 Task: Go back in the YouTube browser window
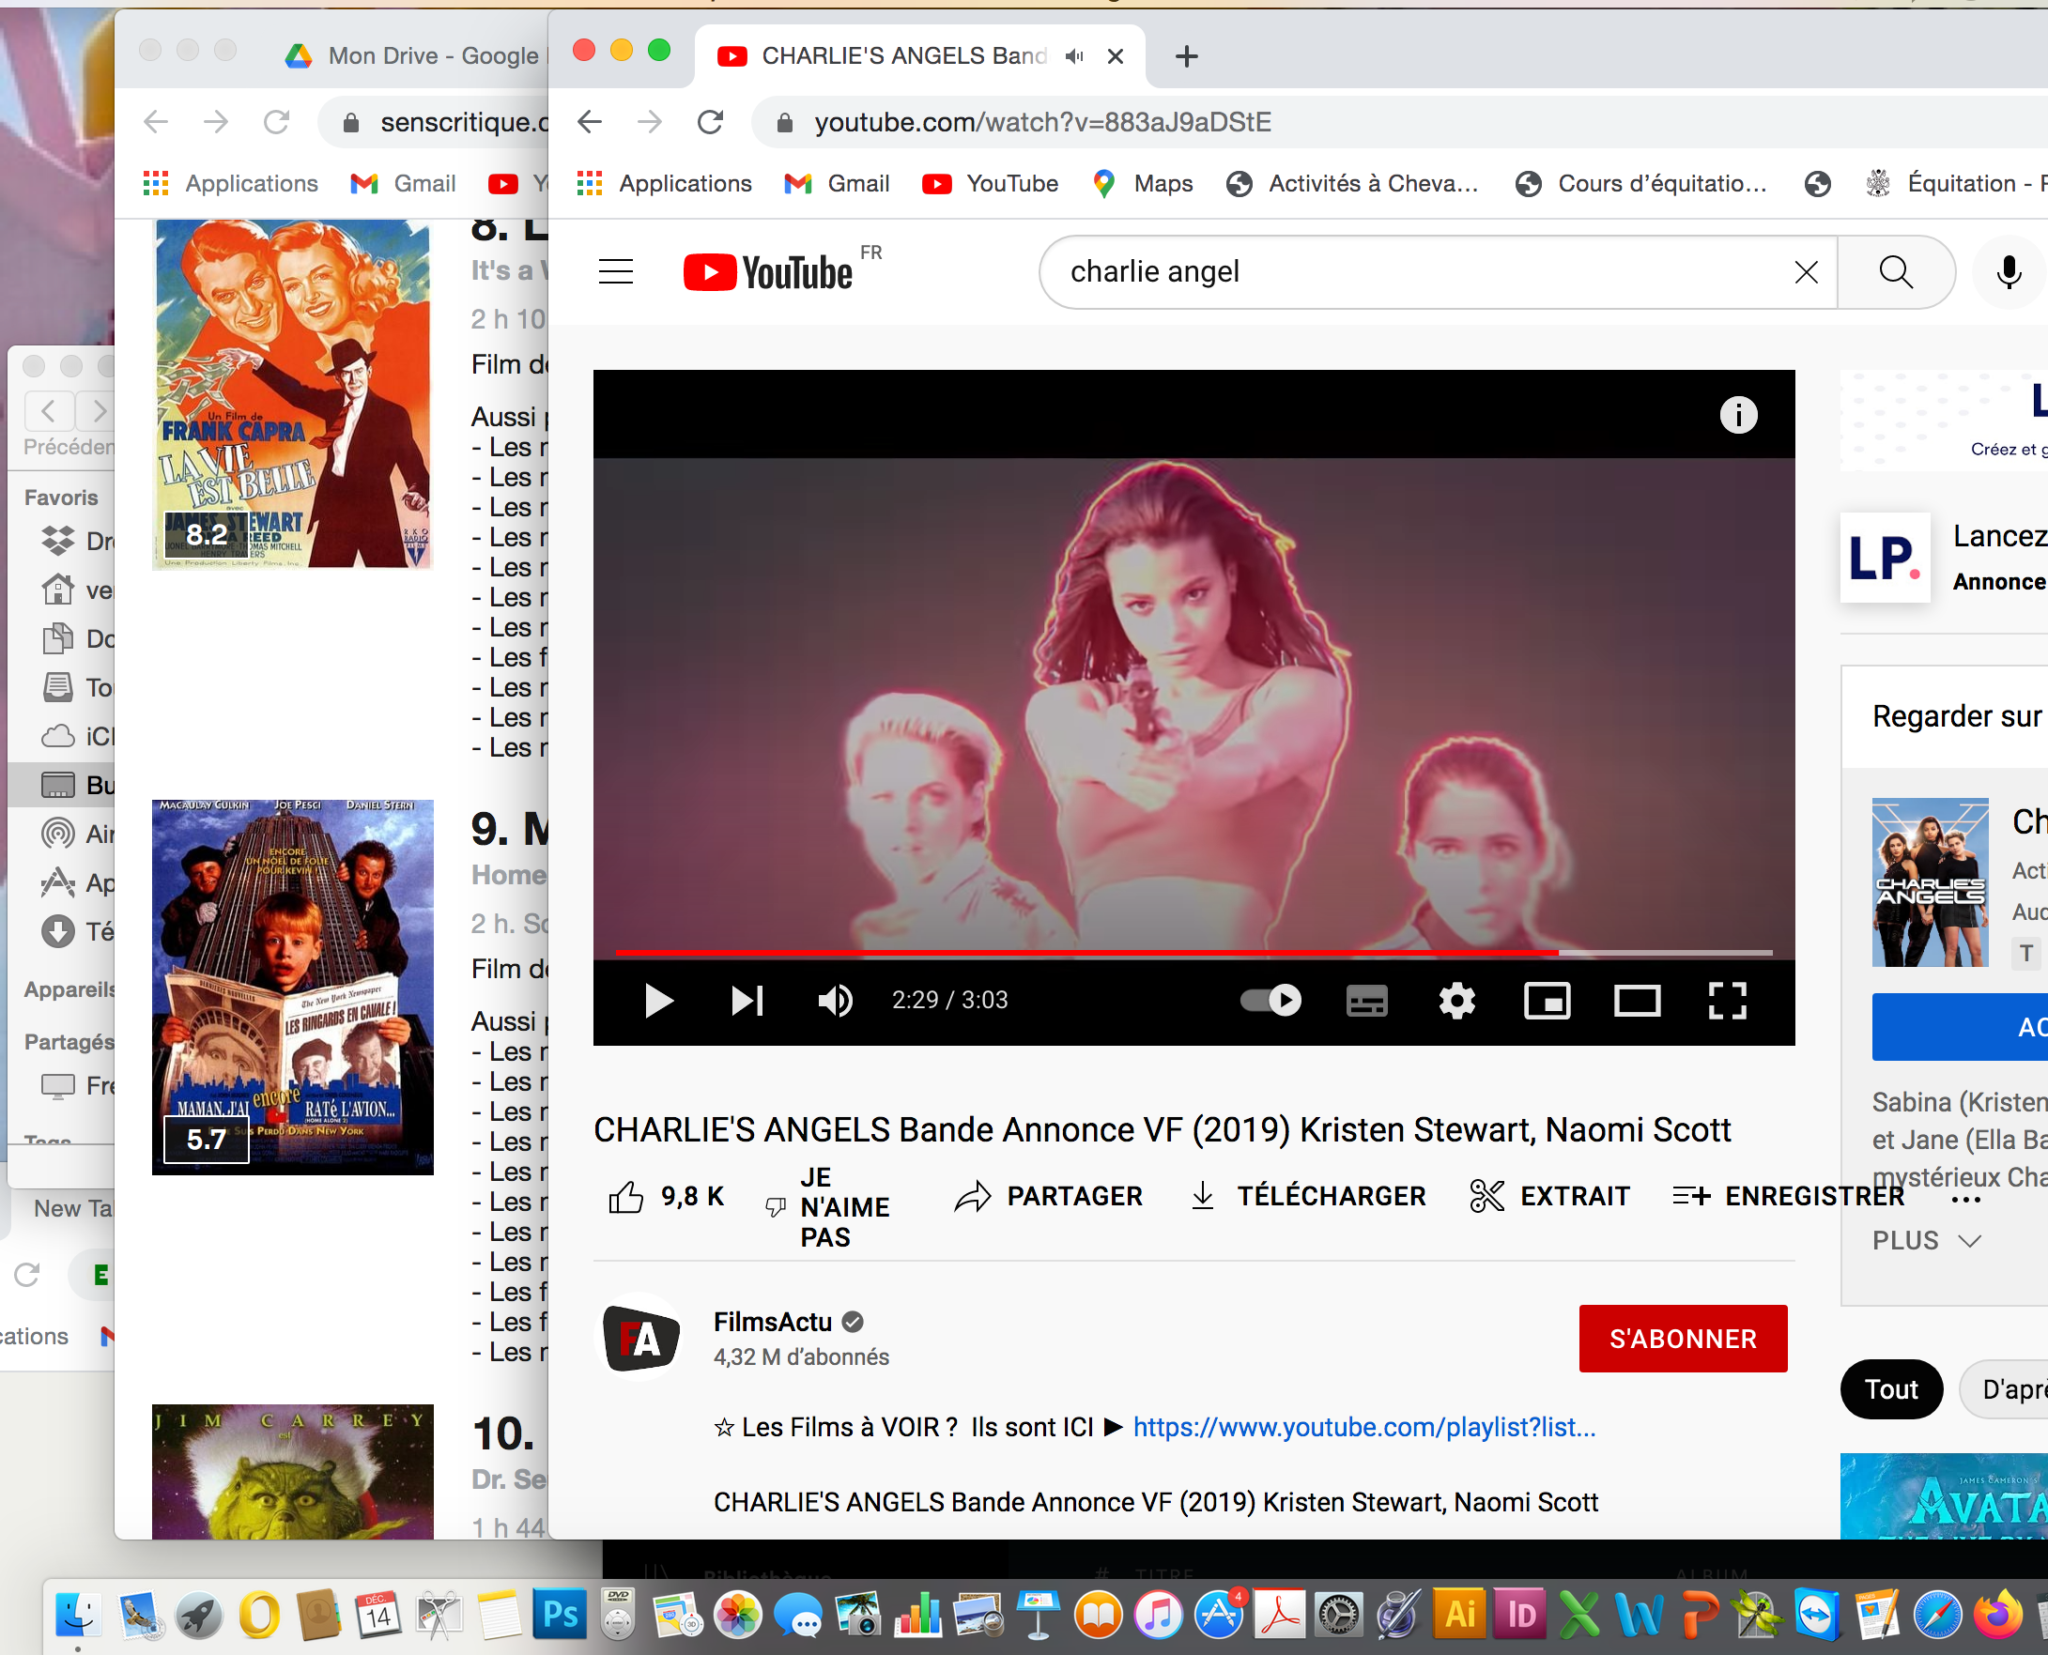pyautogui.click(x=590, y=122)
